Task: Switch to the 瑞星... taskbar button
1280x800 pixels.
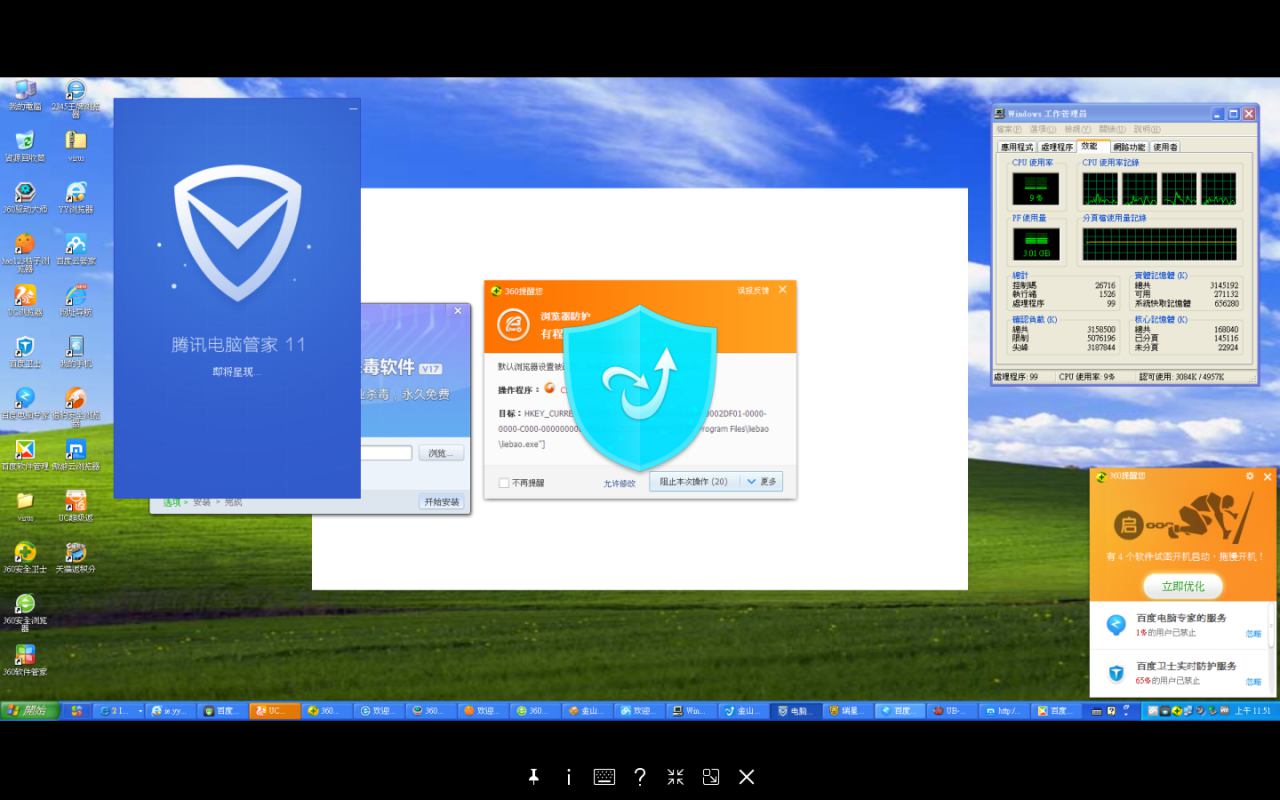Action: point(849,711)
